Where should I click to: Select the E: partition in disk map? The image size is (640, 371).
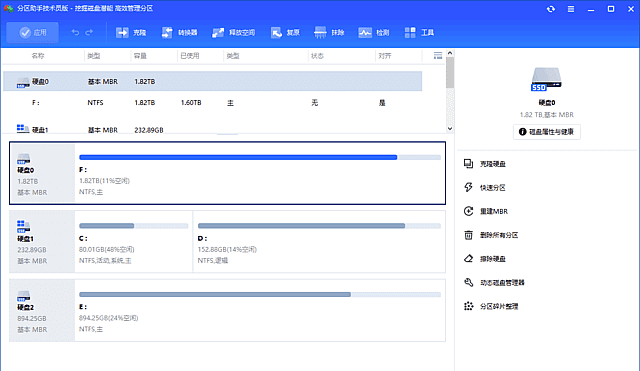[x=260, y=310]
